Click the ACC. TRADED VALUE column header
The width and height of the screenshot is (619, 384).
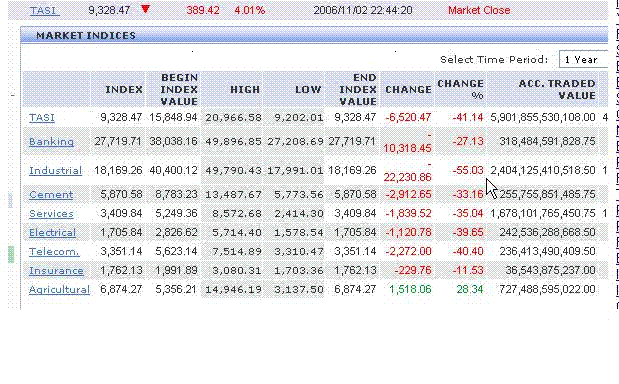[x=557, y=90]
